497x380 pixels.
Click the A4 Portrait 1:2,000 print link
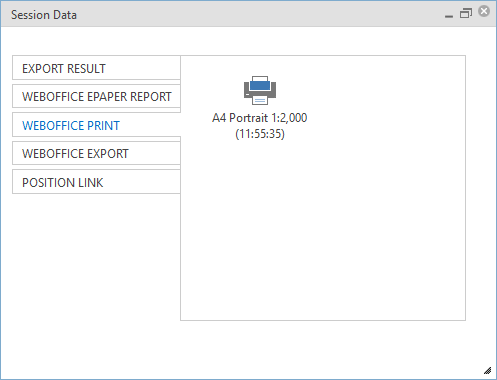point(260,126)
